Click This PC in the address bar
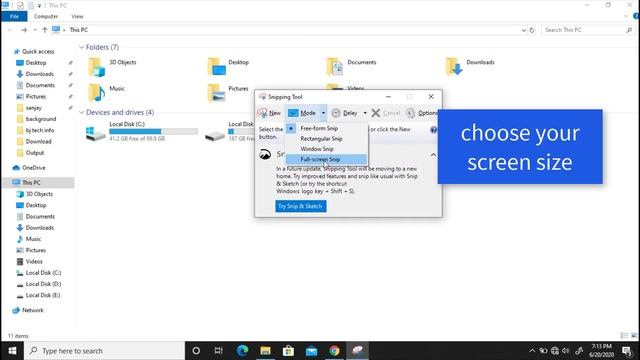Viewport: 640px width, 360px height. tap(78, 30)
